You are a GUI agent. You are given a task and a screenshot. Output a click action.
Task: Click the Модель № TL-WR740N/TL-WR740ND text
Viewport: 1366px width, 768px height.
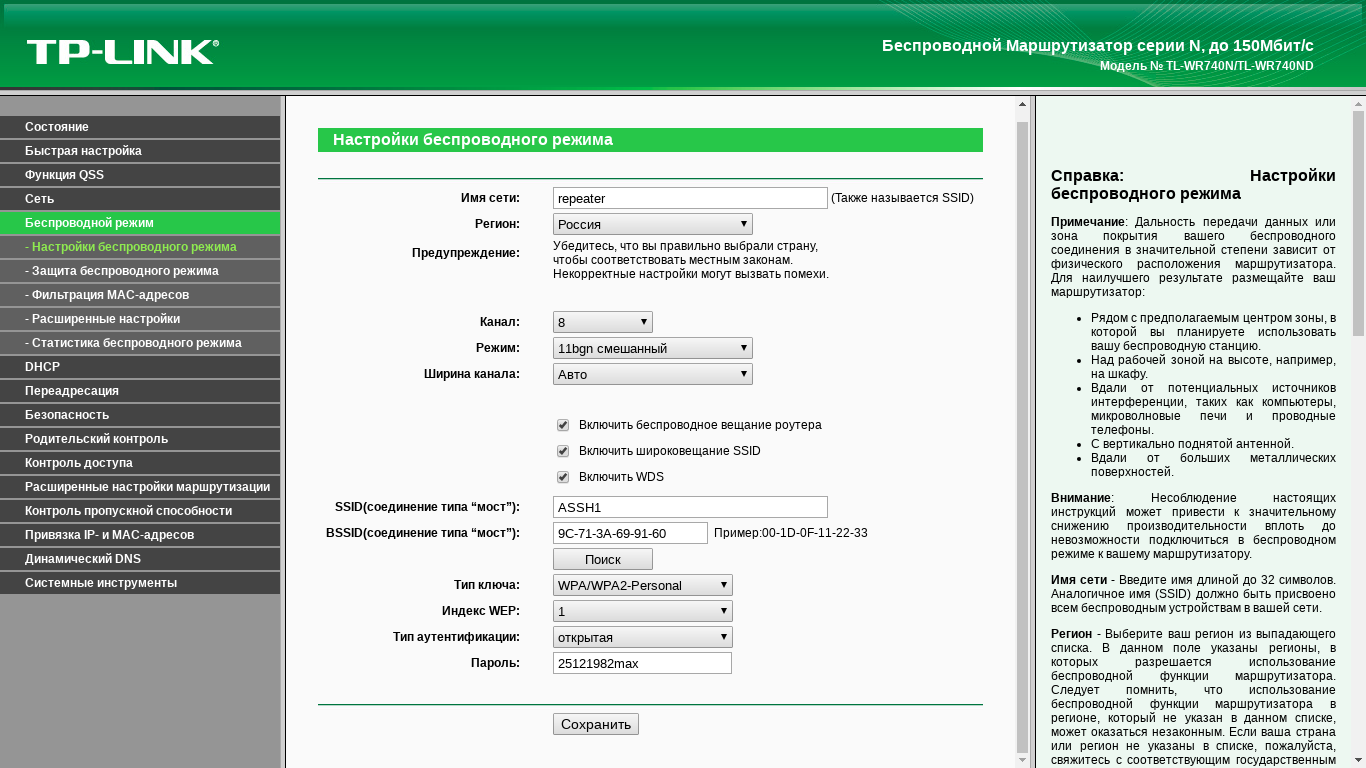coord(1206,66)
